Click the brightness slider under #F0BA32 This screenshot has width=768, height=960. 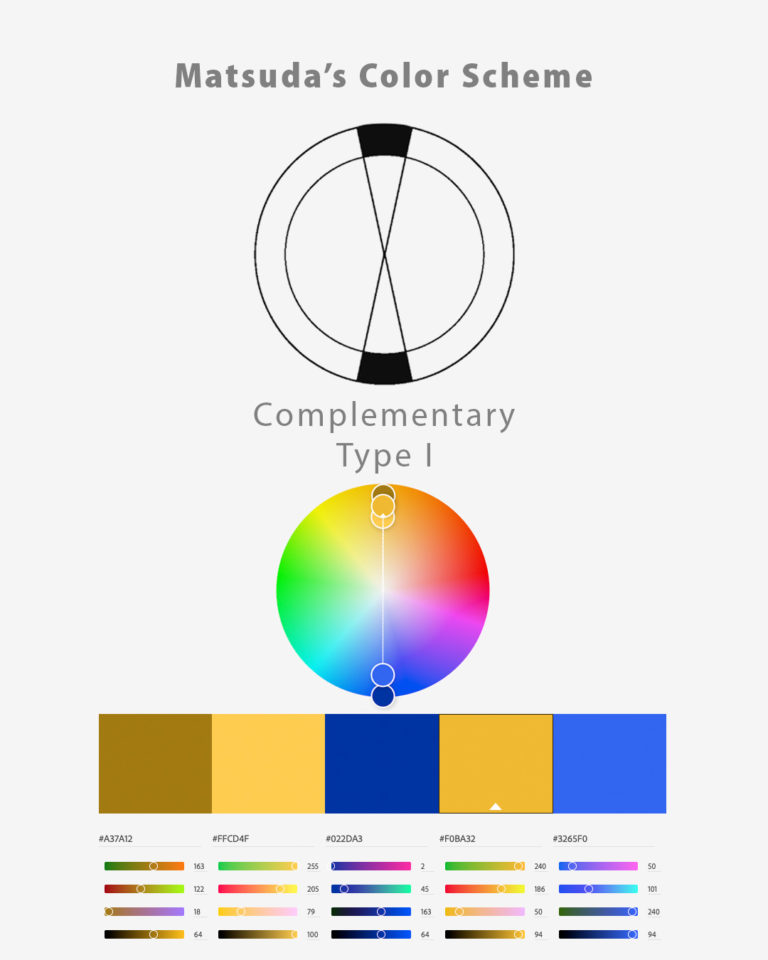(484, 934)
